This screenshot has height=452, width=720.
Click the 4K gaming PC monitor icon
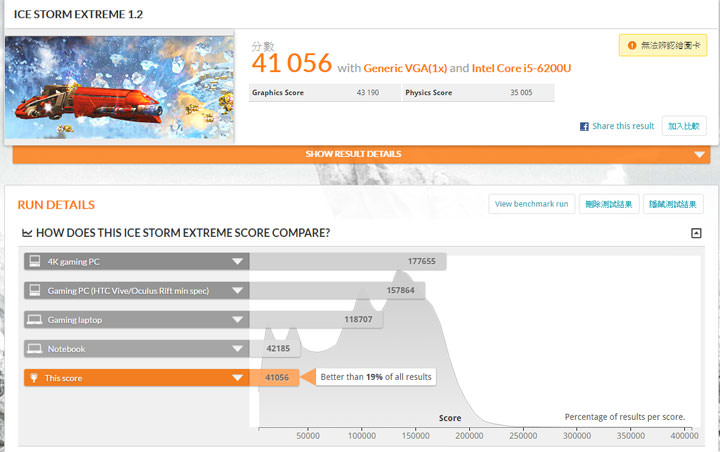click(34, 262)
